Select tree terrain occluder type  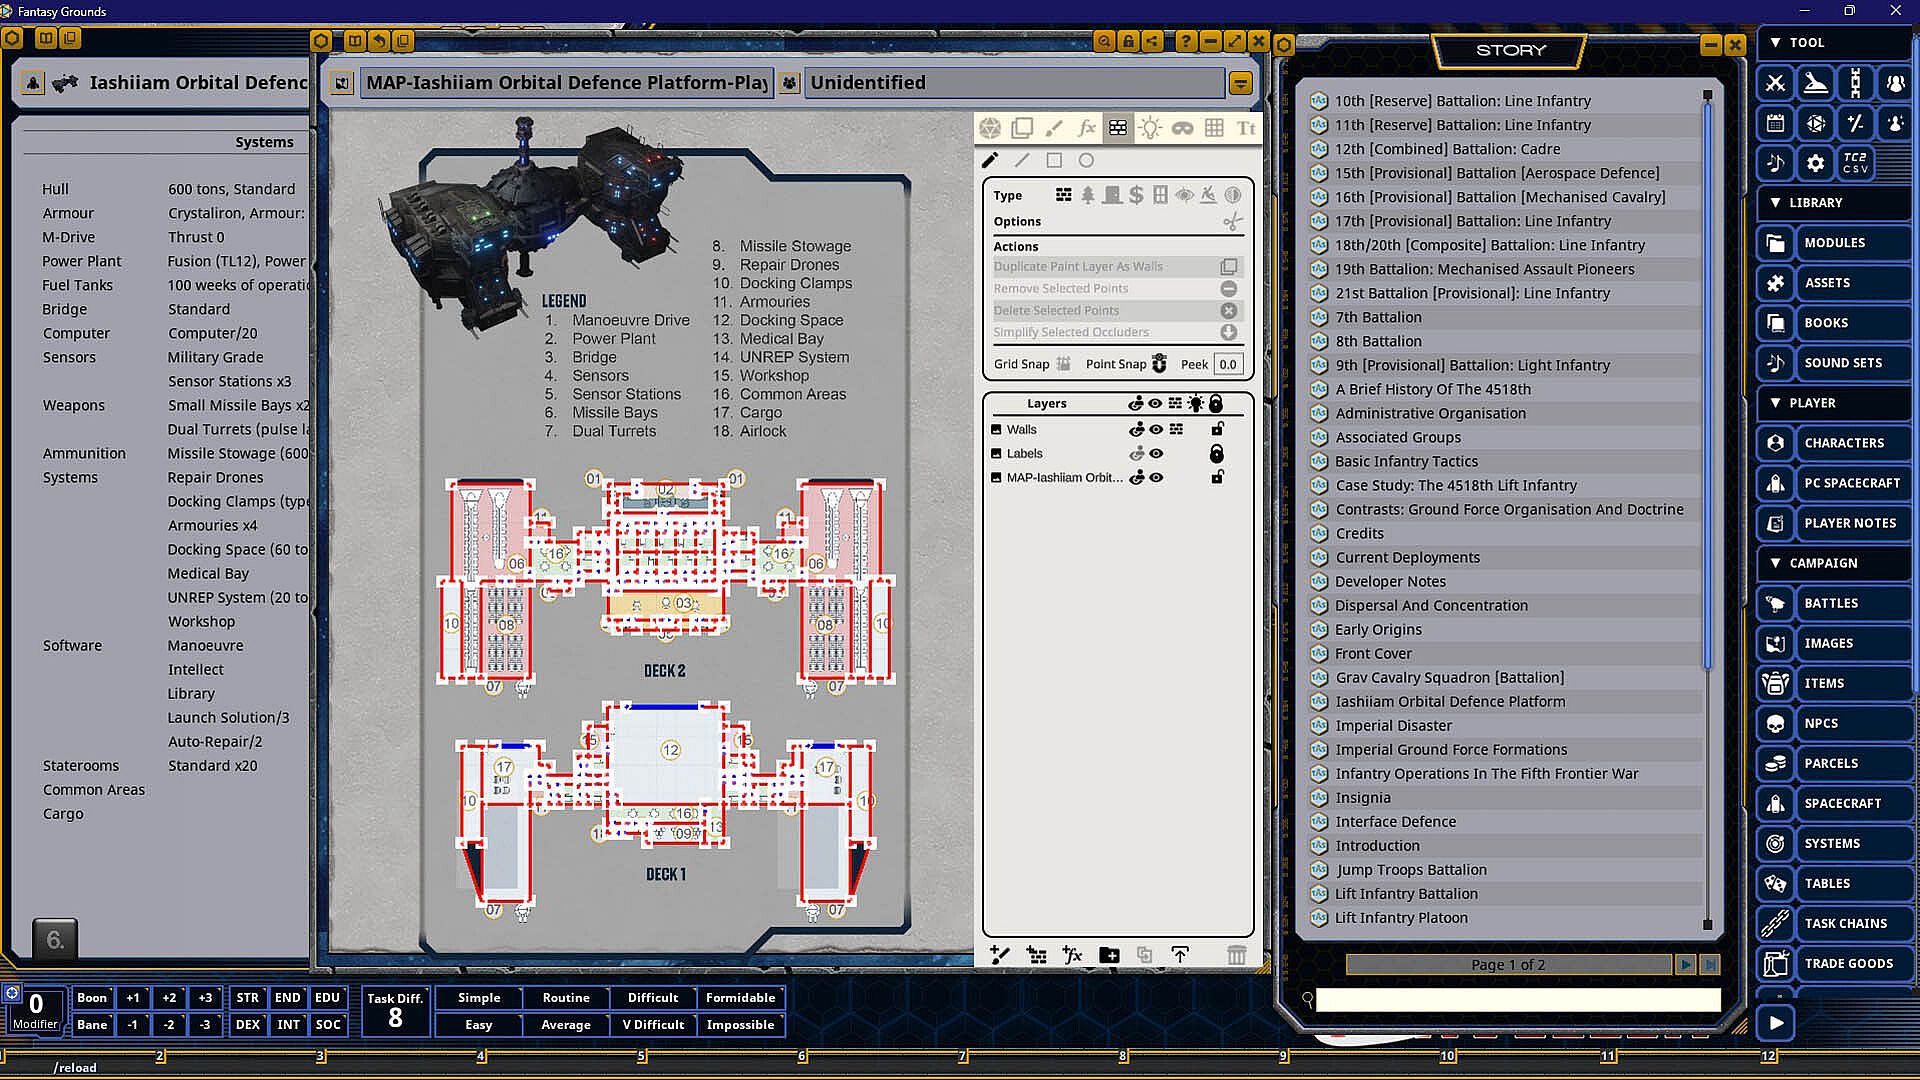click(x=1088, y=195)
